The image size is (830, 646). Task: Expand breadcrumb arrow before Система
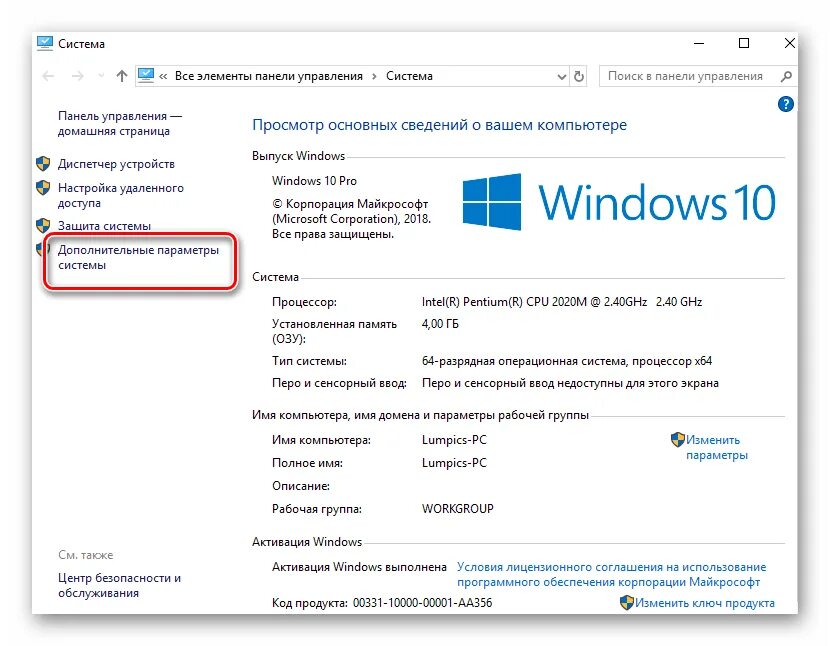point(374,77)
